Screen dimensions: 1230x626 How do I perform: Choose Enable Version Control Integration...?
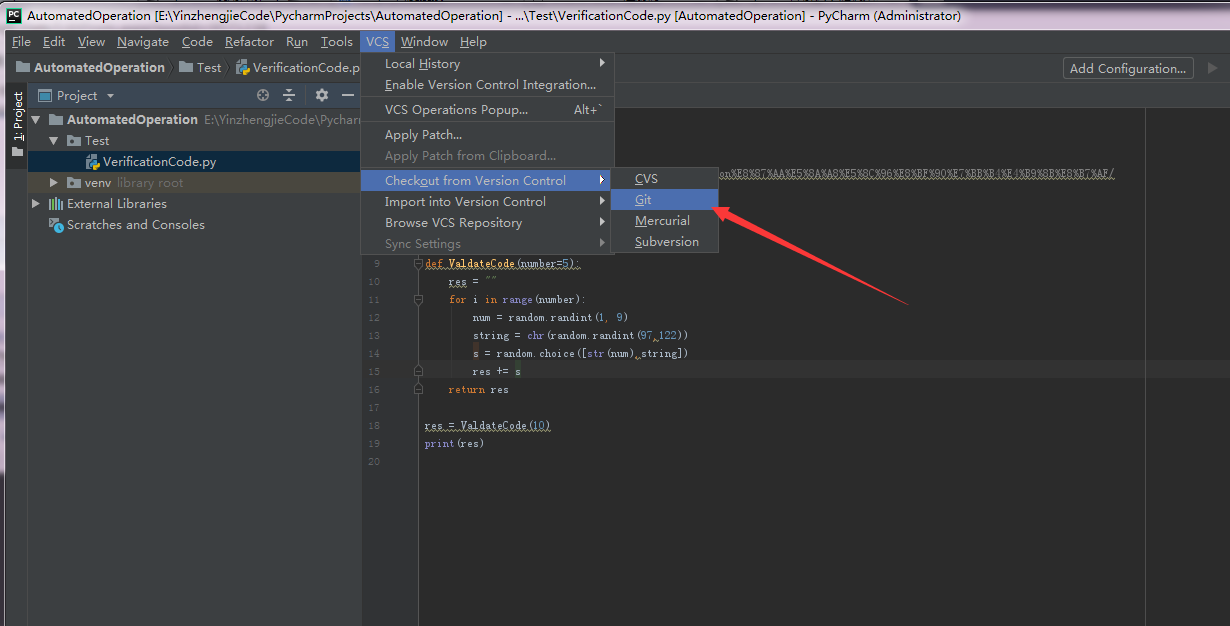click(x=487, y=85)
